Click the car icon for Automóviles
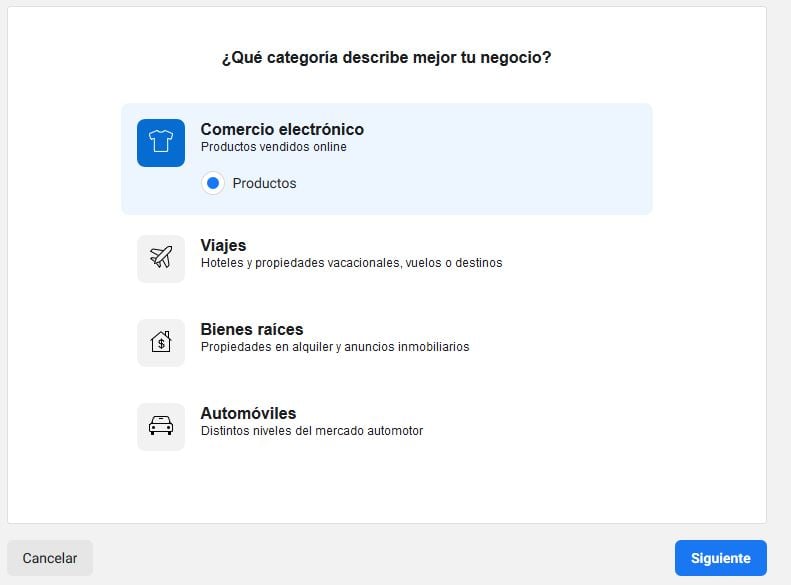Image resolution: width=791 pixels, height=585 pixels. coord(161,426)
